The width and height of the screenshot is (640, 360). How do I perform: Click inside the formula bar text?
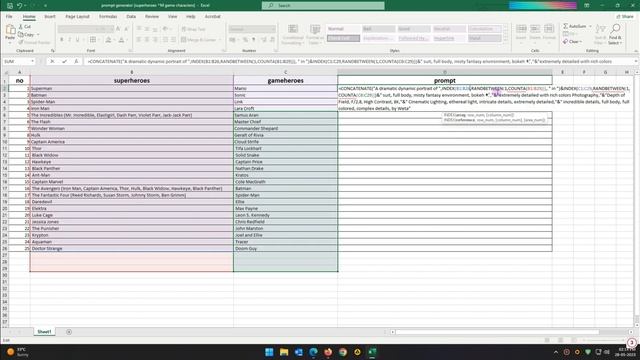[x=359, y=61]
